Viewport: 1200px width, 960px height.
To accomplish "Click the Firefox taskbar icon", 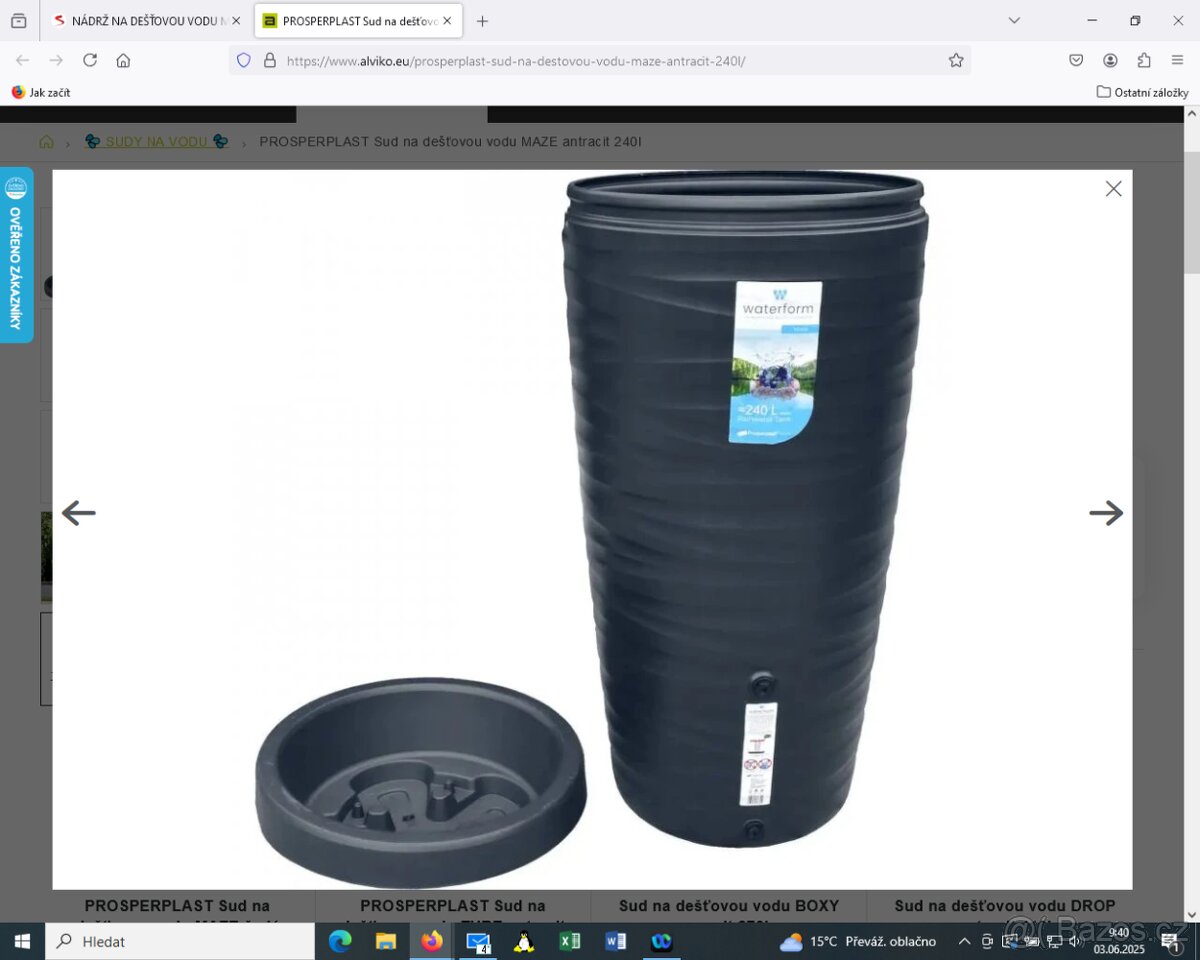I will click(x=432, y=941).
